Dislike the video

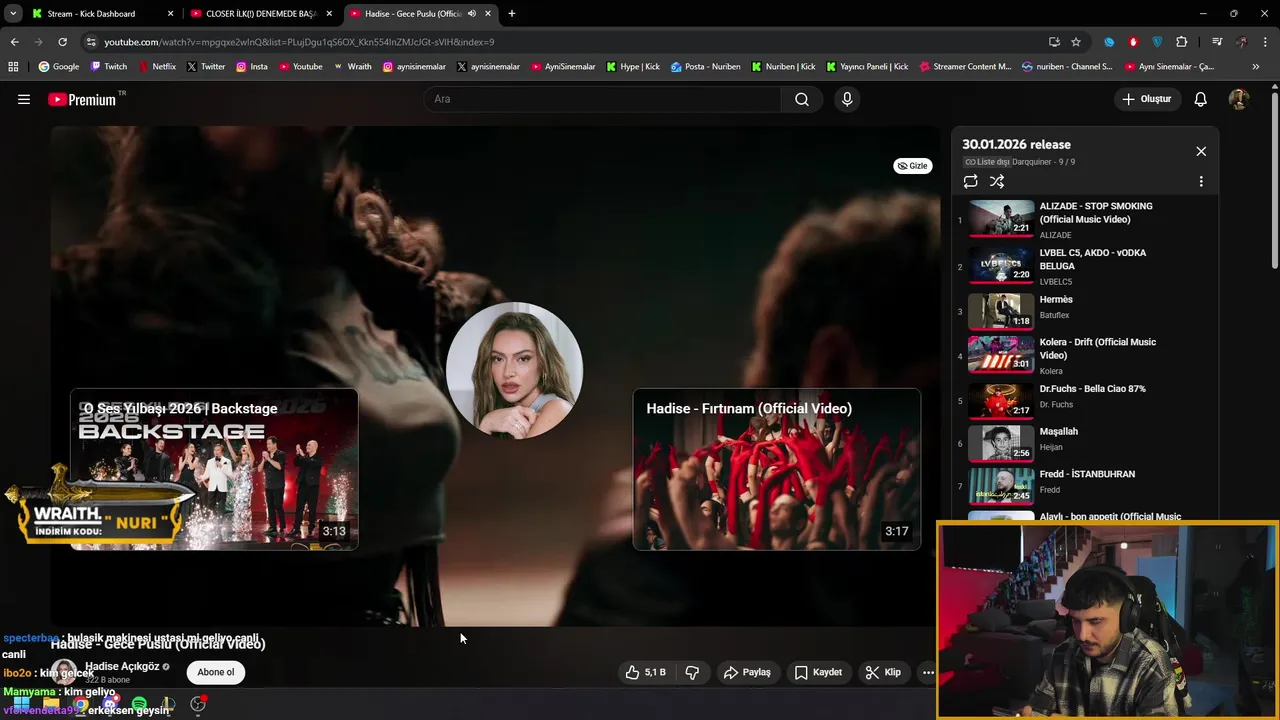pos(692,672)
